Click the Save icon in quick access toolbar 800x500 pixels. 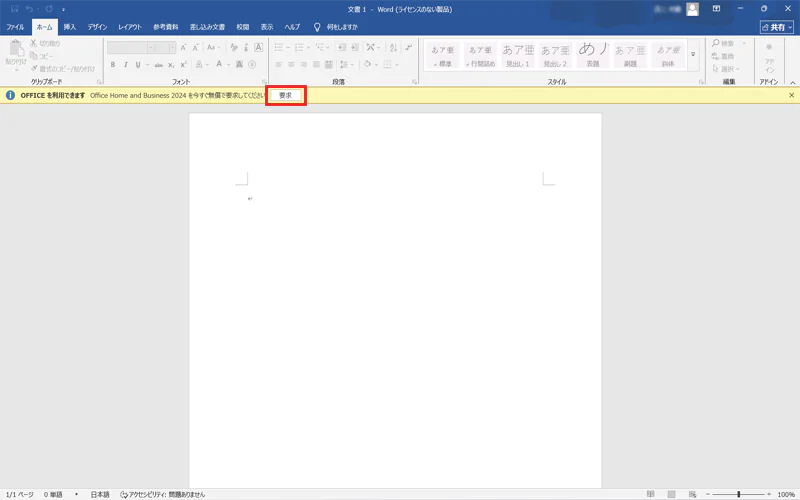click(x=14, y=9)
